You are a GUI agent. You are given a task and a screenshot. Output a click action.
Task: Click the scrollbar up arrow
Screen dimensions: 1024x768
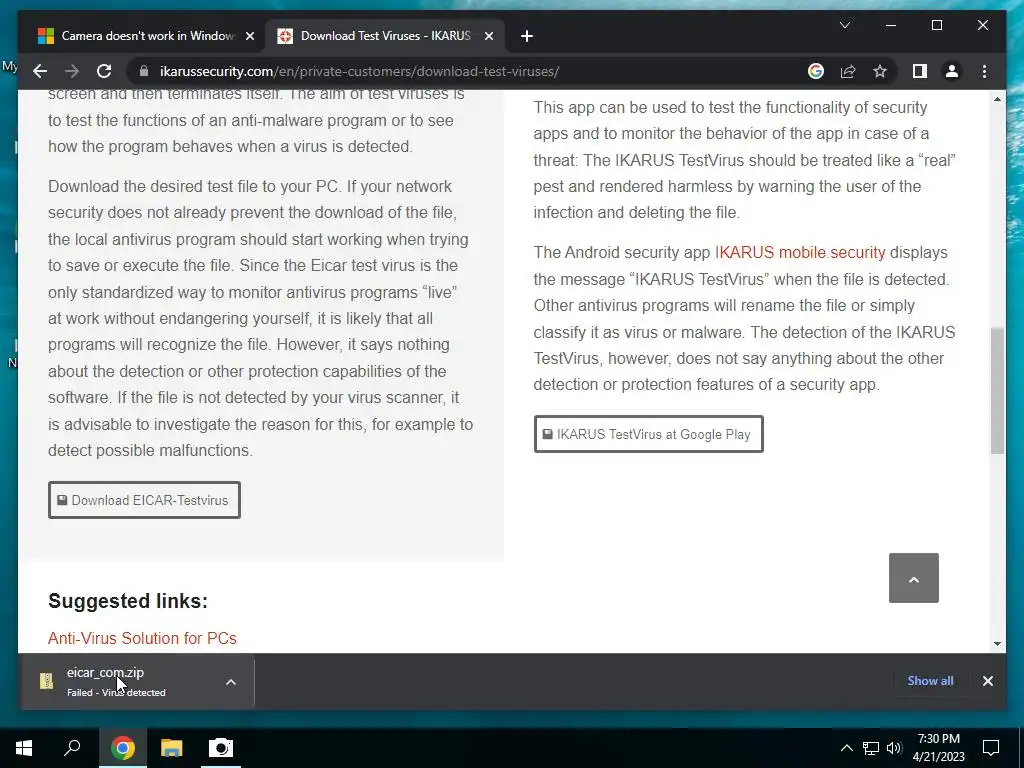point(997,99)
